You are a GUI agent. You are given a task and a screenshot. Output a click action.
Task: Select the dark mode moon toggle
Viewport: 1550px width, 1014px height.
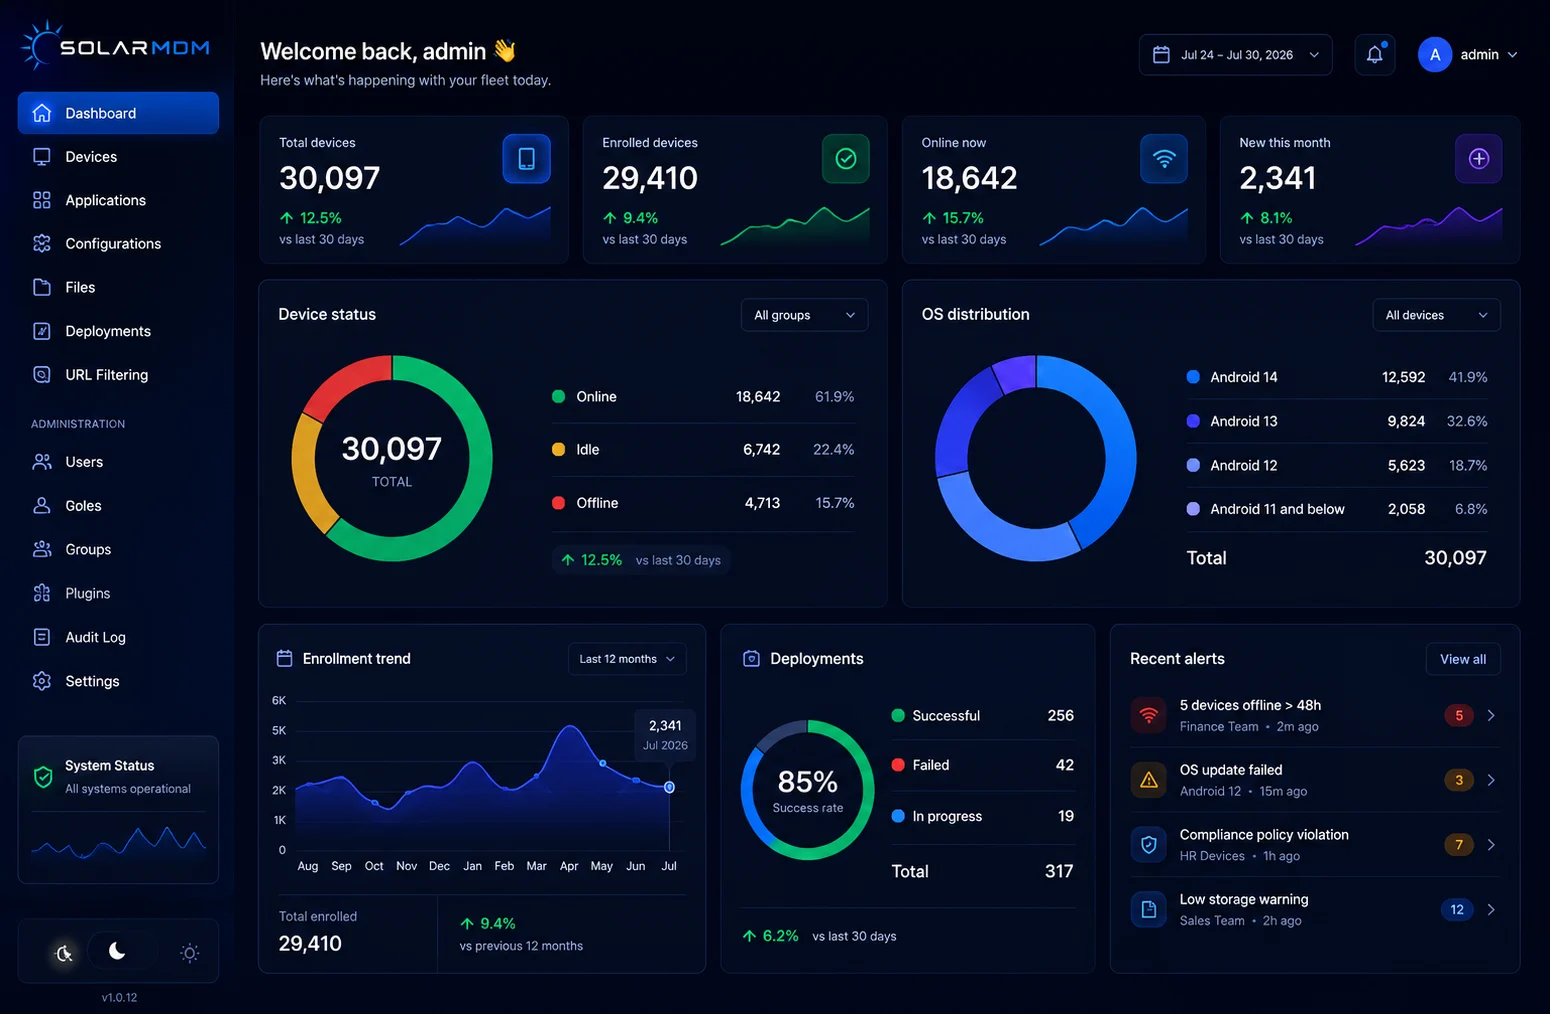(117, 951)
